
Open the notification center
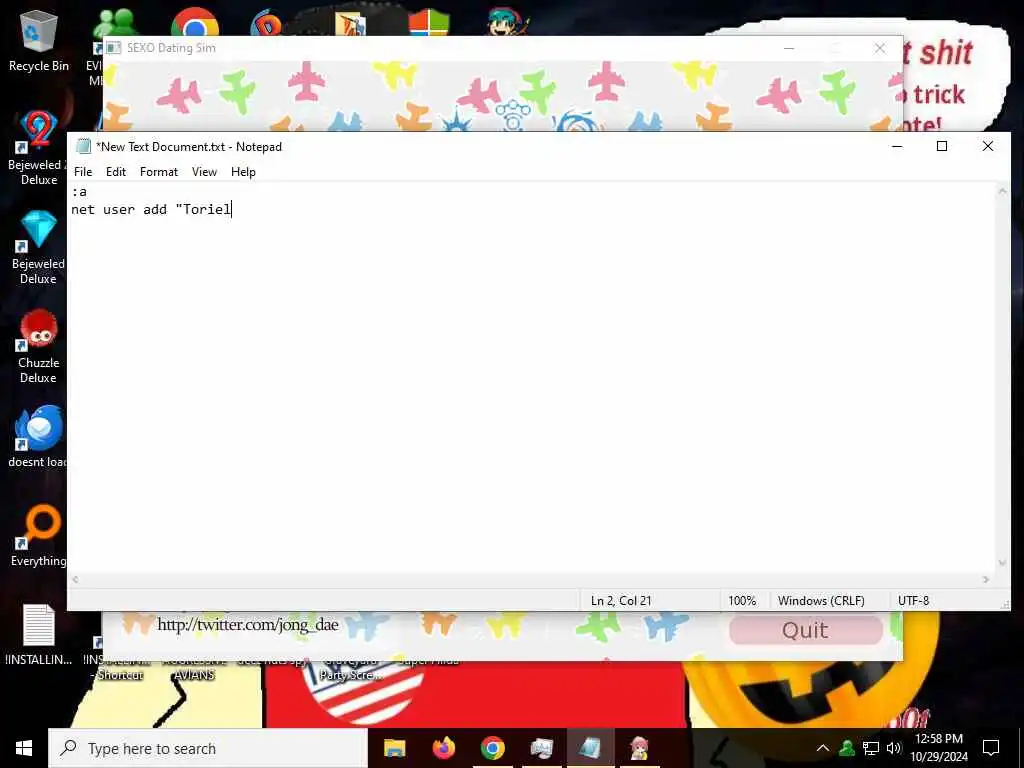[x=991, y=748]
